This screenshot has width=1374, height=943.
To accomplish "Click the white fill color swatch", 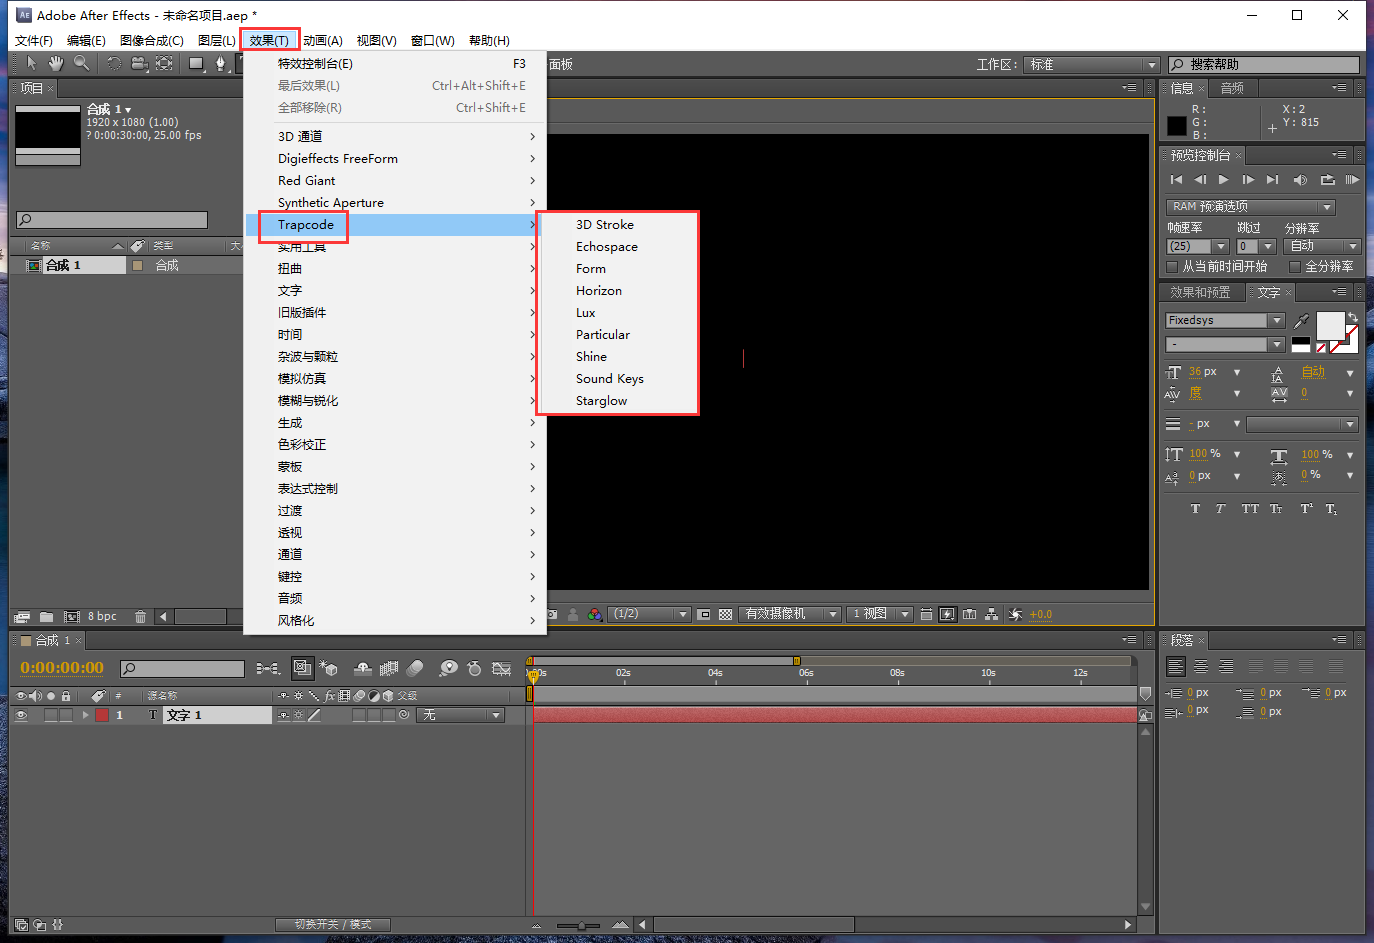I will (x=1329, y=325).
